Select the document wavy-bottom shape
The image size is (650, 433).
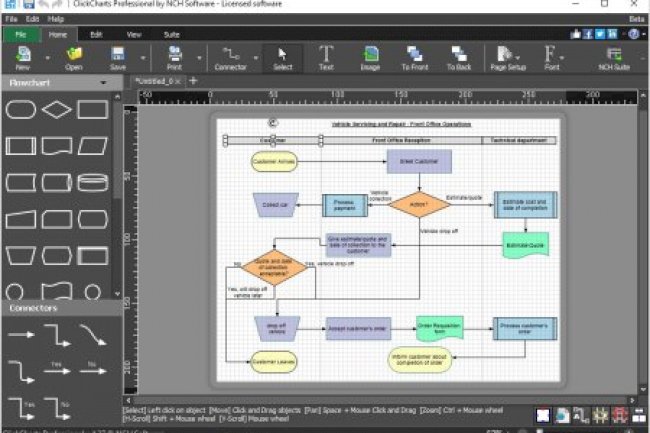(x=57, y=146)
